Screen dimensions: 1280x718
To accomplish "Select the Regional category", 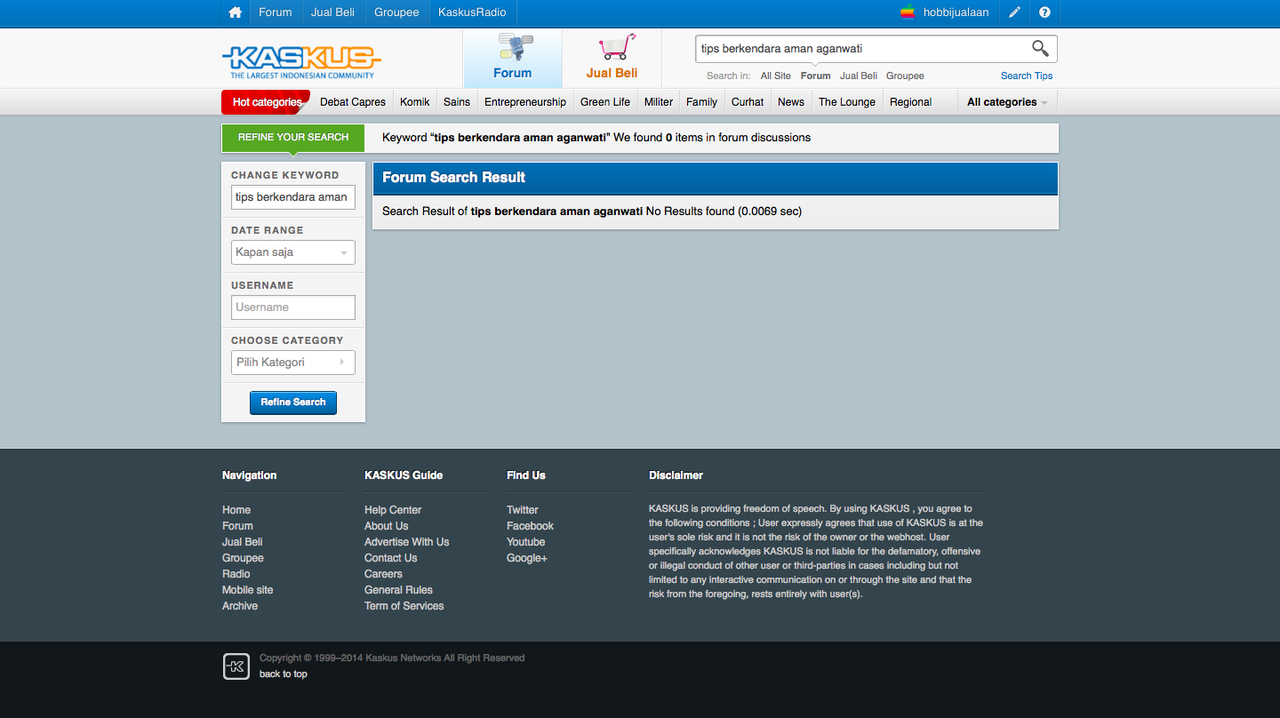I will (x=911, y=102).
